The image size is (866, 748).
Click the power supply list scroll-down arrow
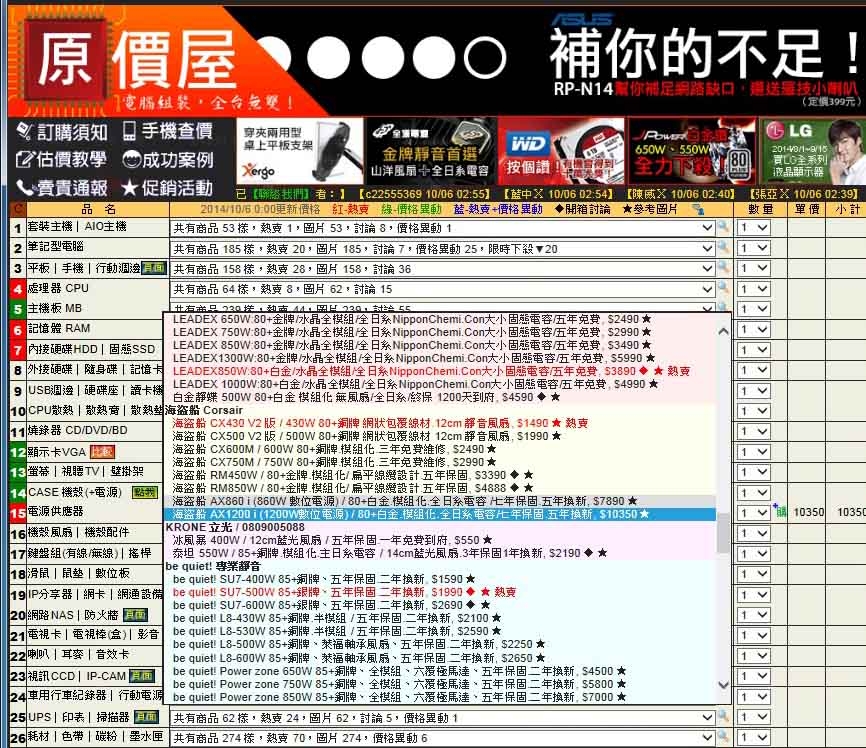pos(723,685)
